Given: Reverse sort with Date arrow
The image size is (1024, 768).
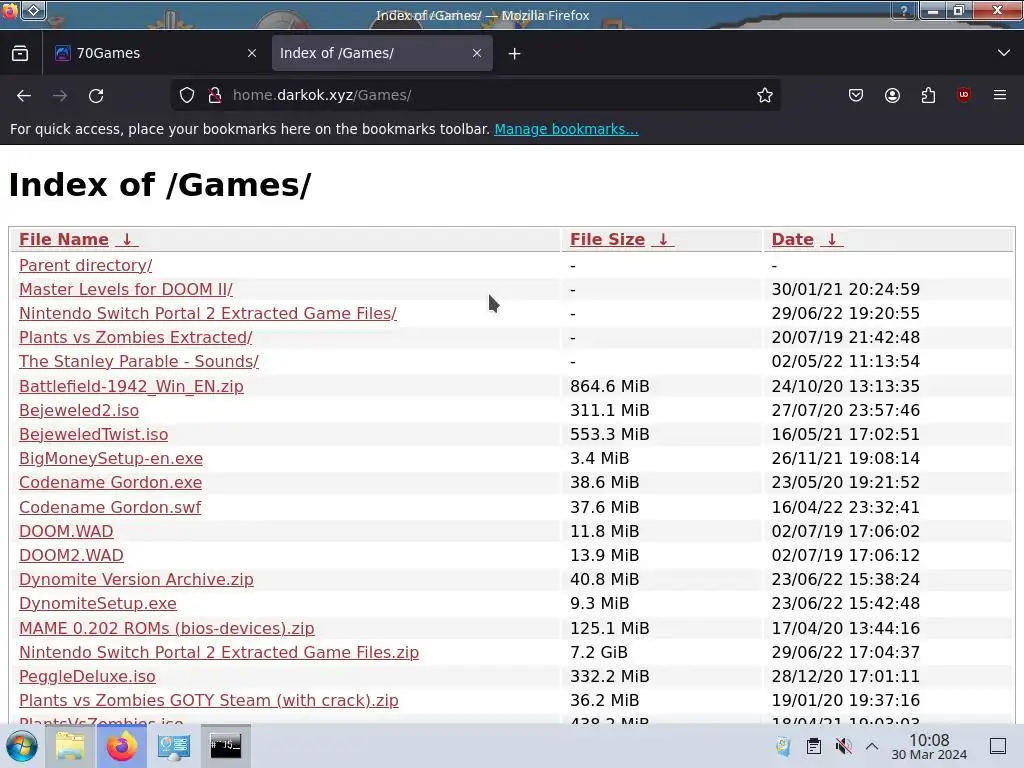Looking at the screenshot, I should click(832, 240).
